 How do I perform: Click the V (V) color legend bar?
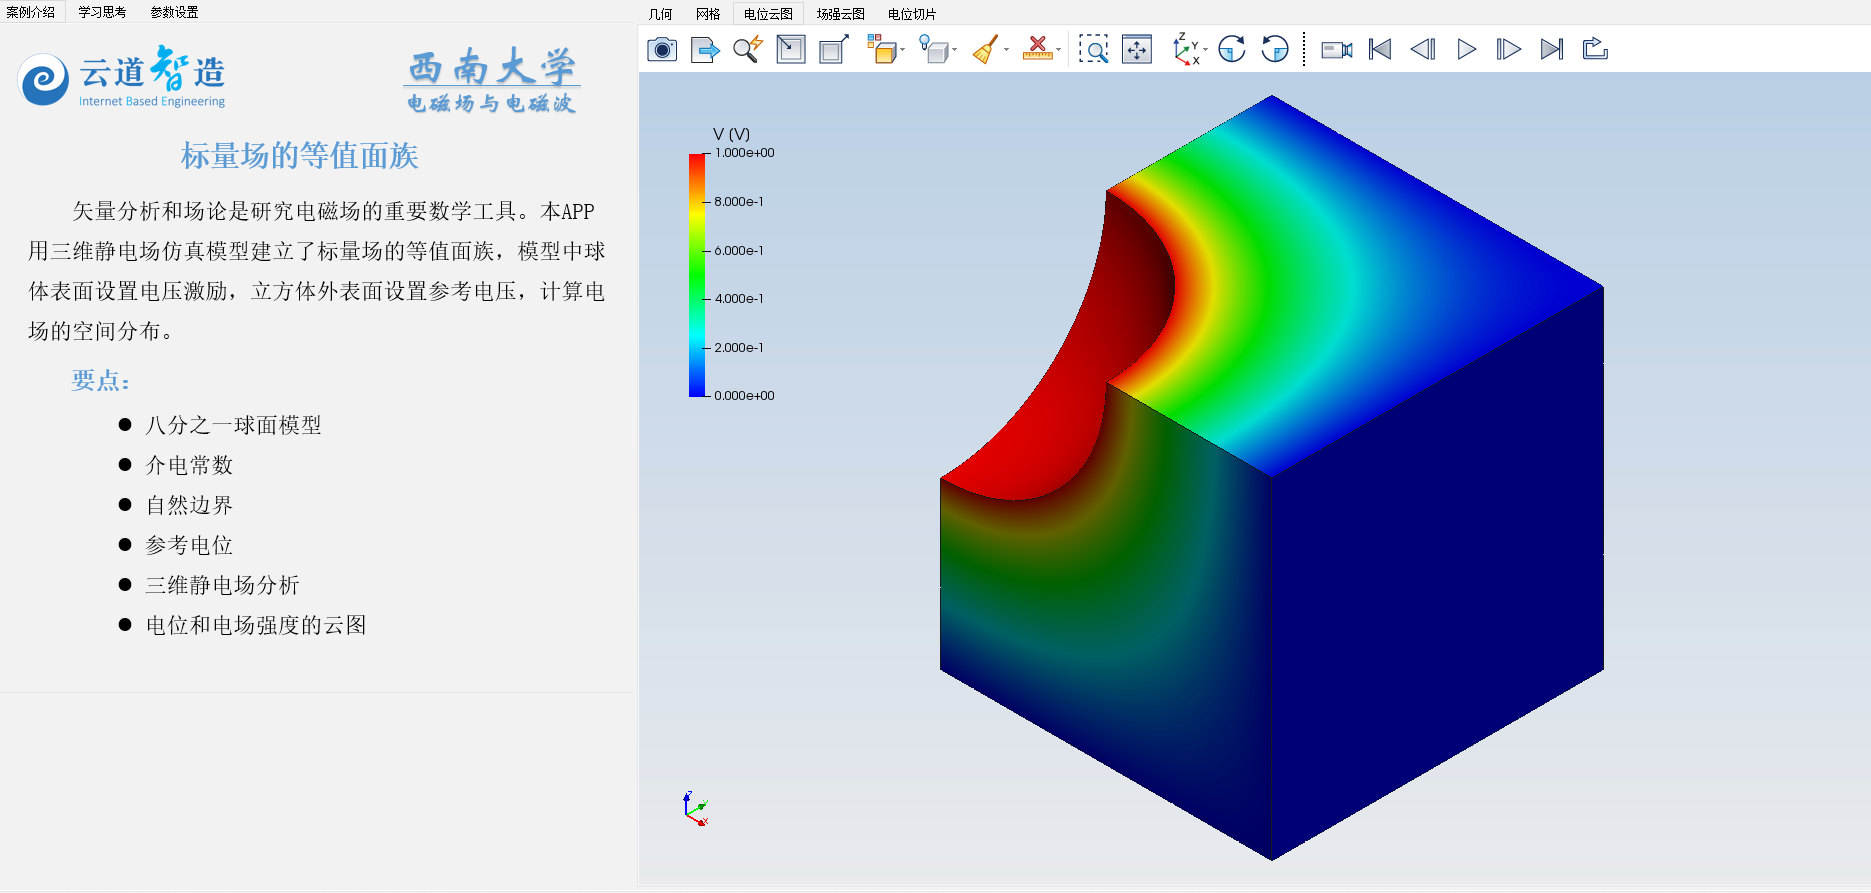tap(697, 275)
